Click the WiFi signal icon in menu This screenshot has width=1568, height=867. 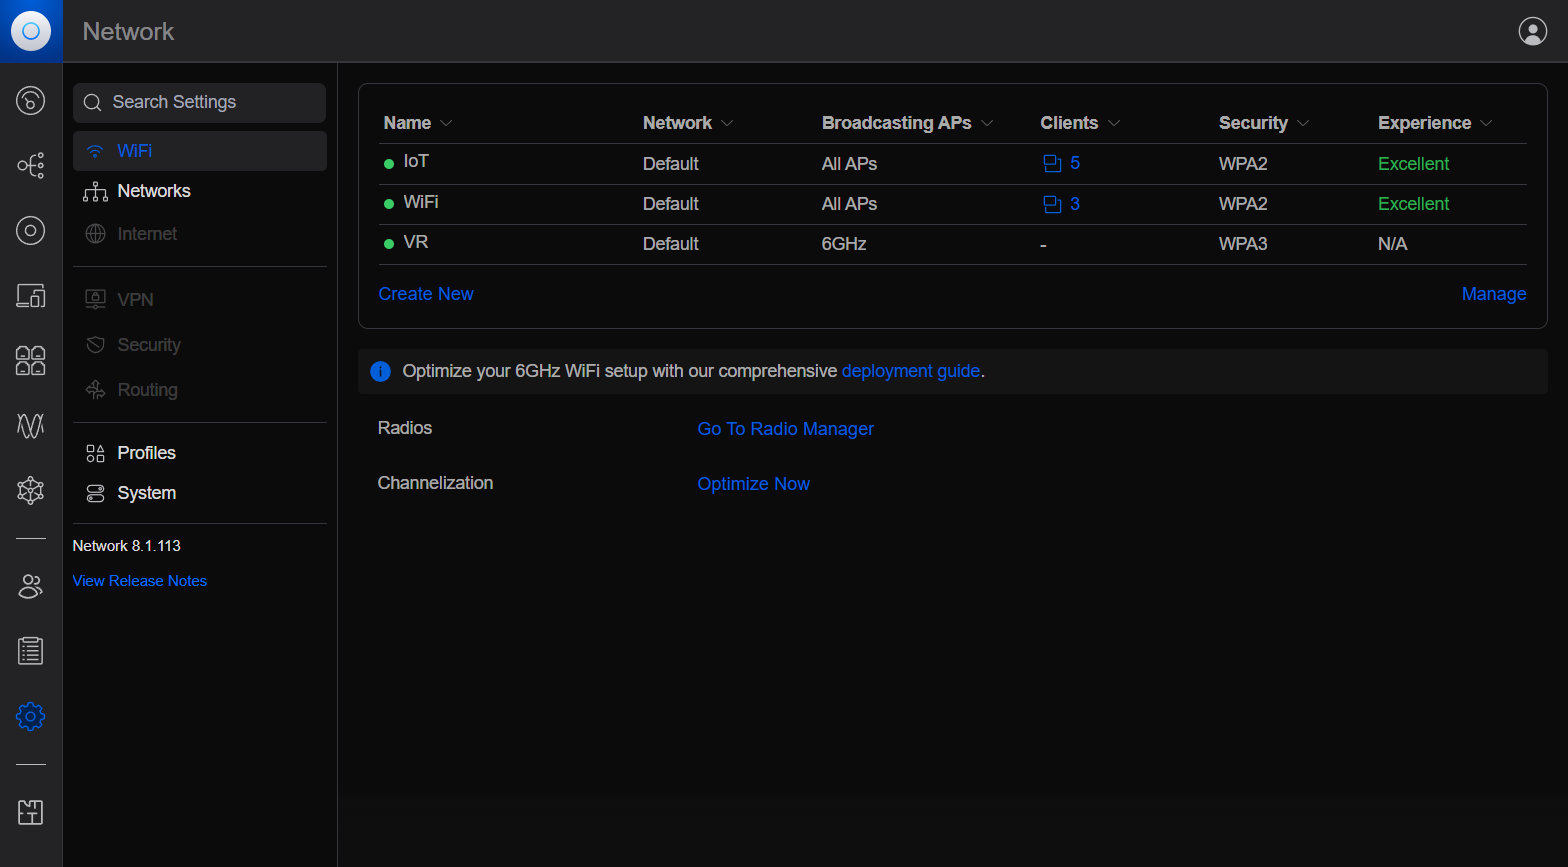point(95,151)
